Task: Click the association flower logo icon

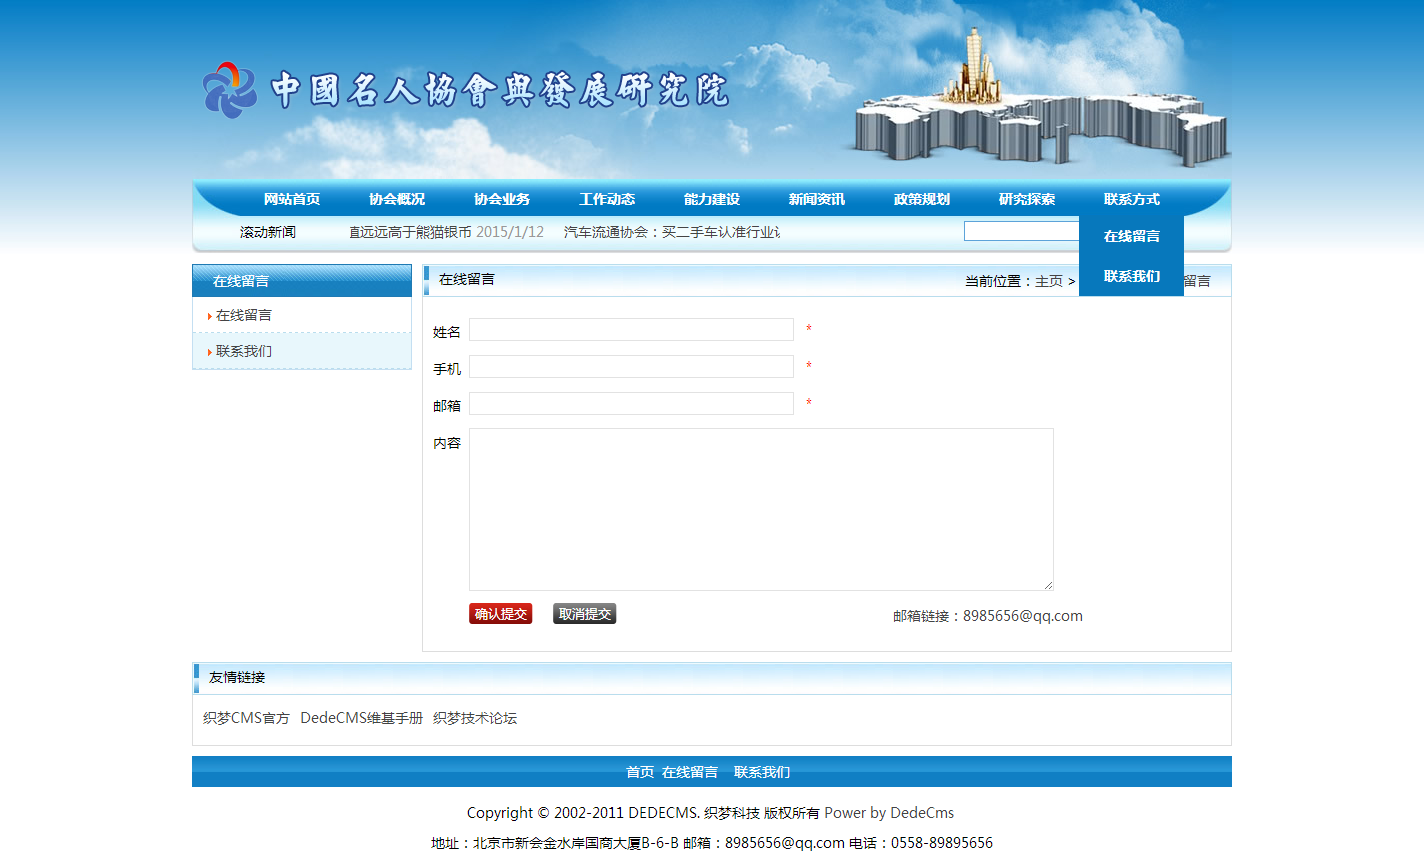Action: pos(230,90)
